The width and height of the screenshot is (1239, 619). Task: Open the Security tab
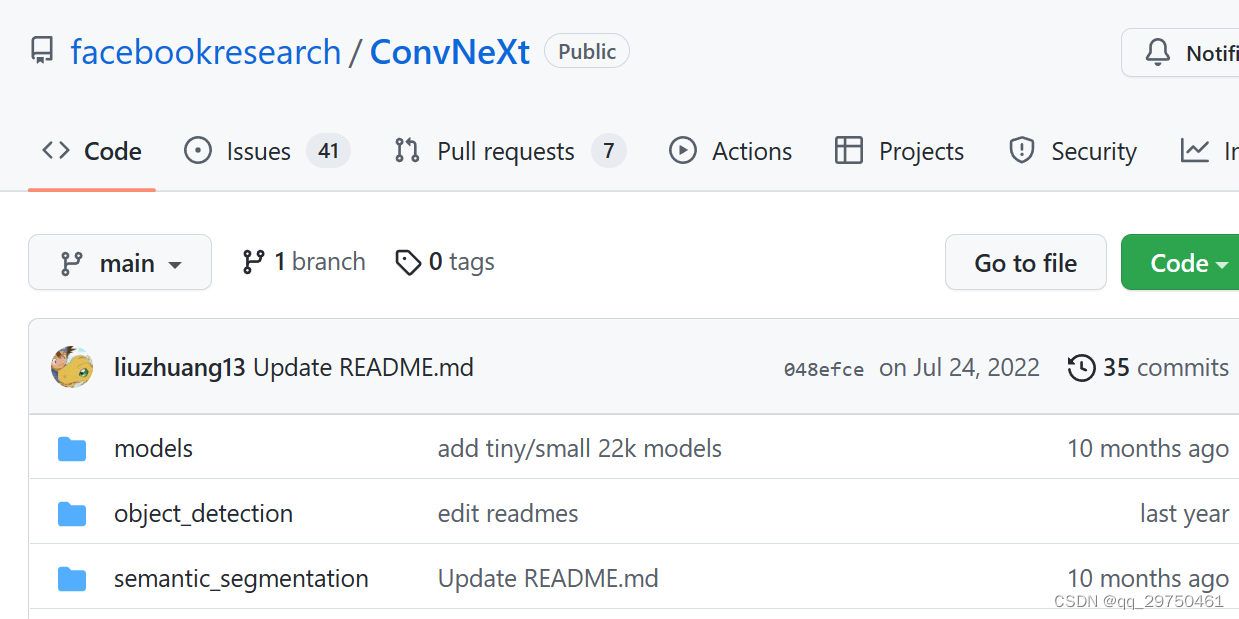(x=1073, y=151)
